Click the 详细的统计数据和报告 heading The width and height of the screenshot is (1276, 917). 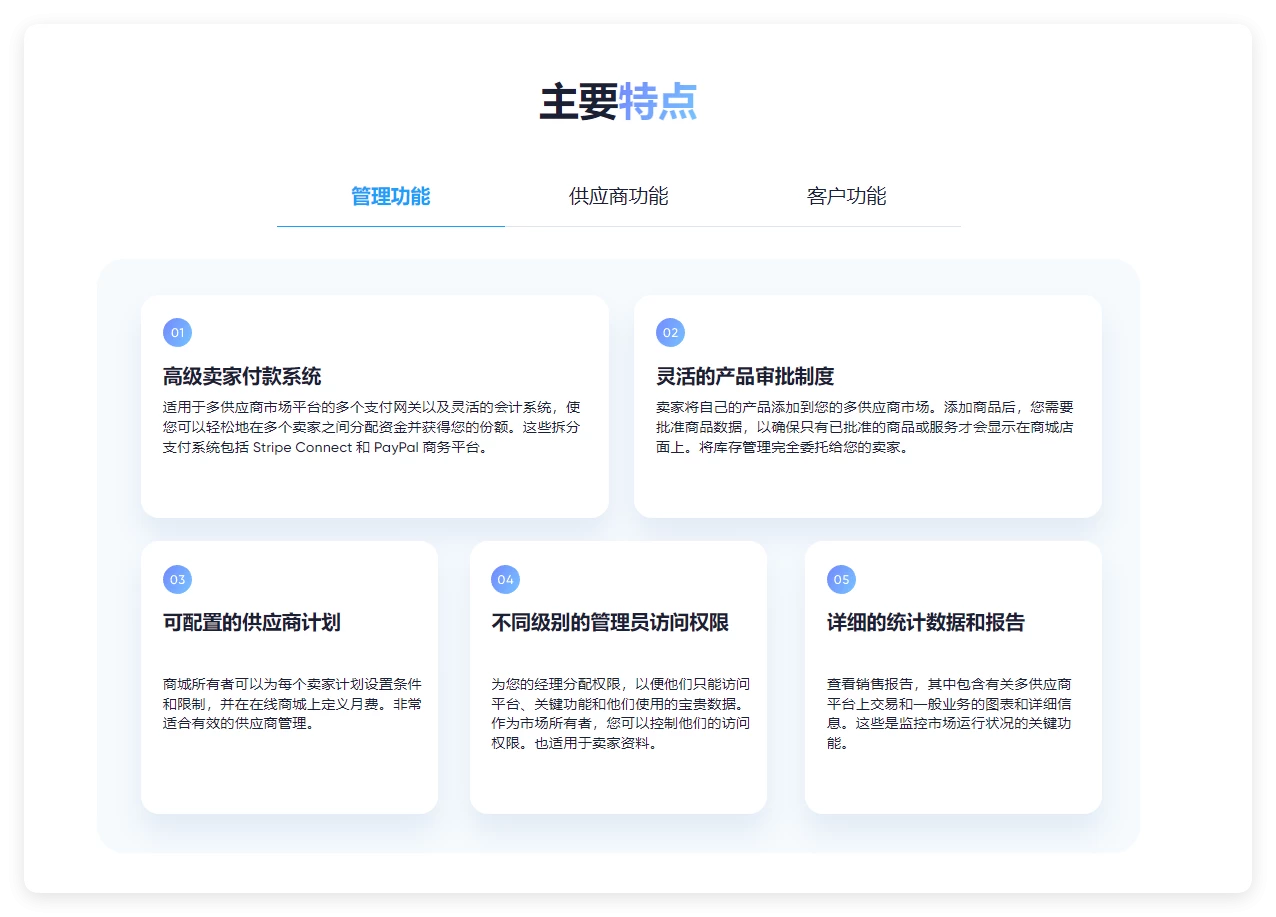coord(925,623)
